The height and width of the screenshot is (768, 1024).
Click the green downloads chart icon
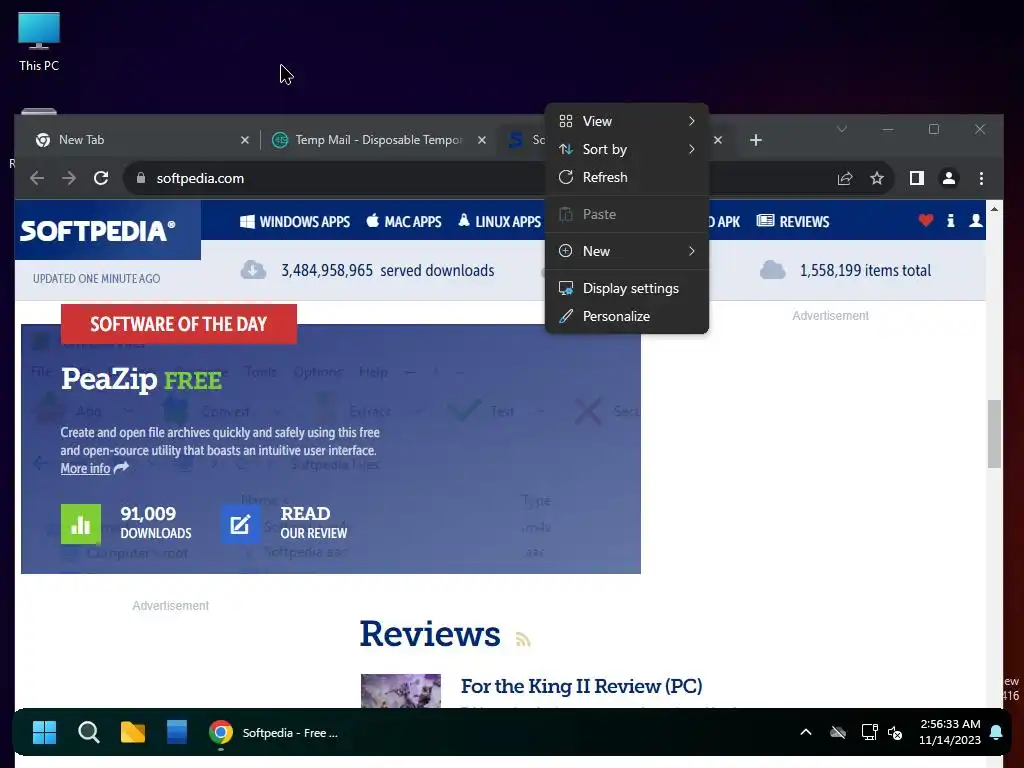click(x=81, y=524)
